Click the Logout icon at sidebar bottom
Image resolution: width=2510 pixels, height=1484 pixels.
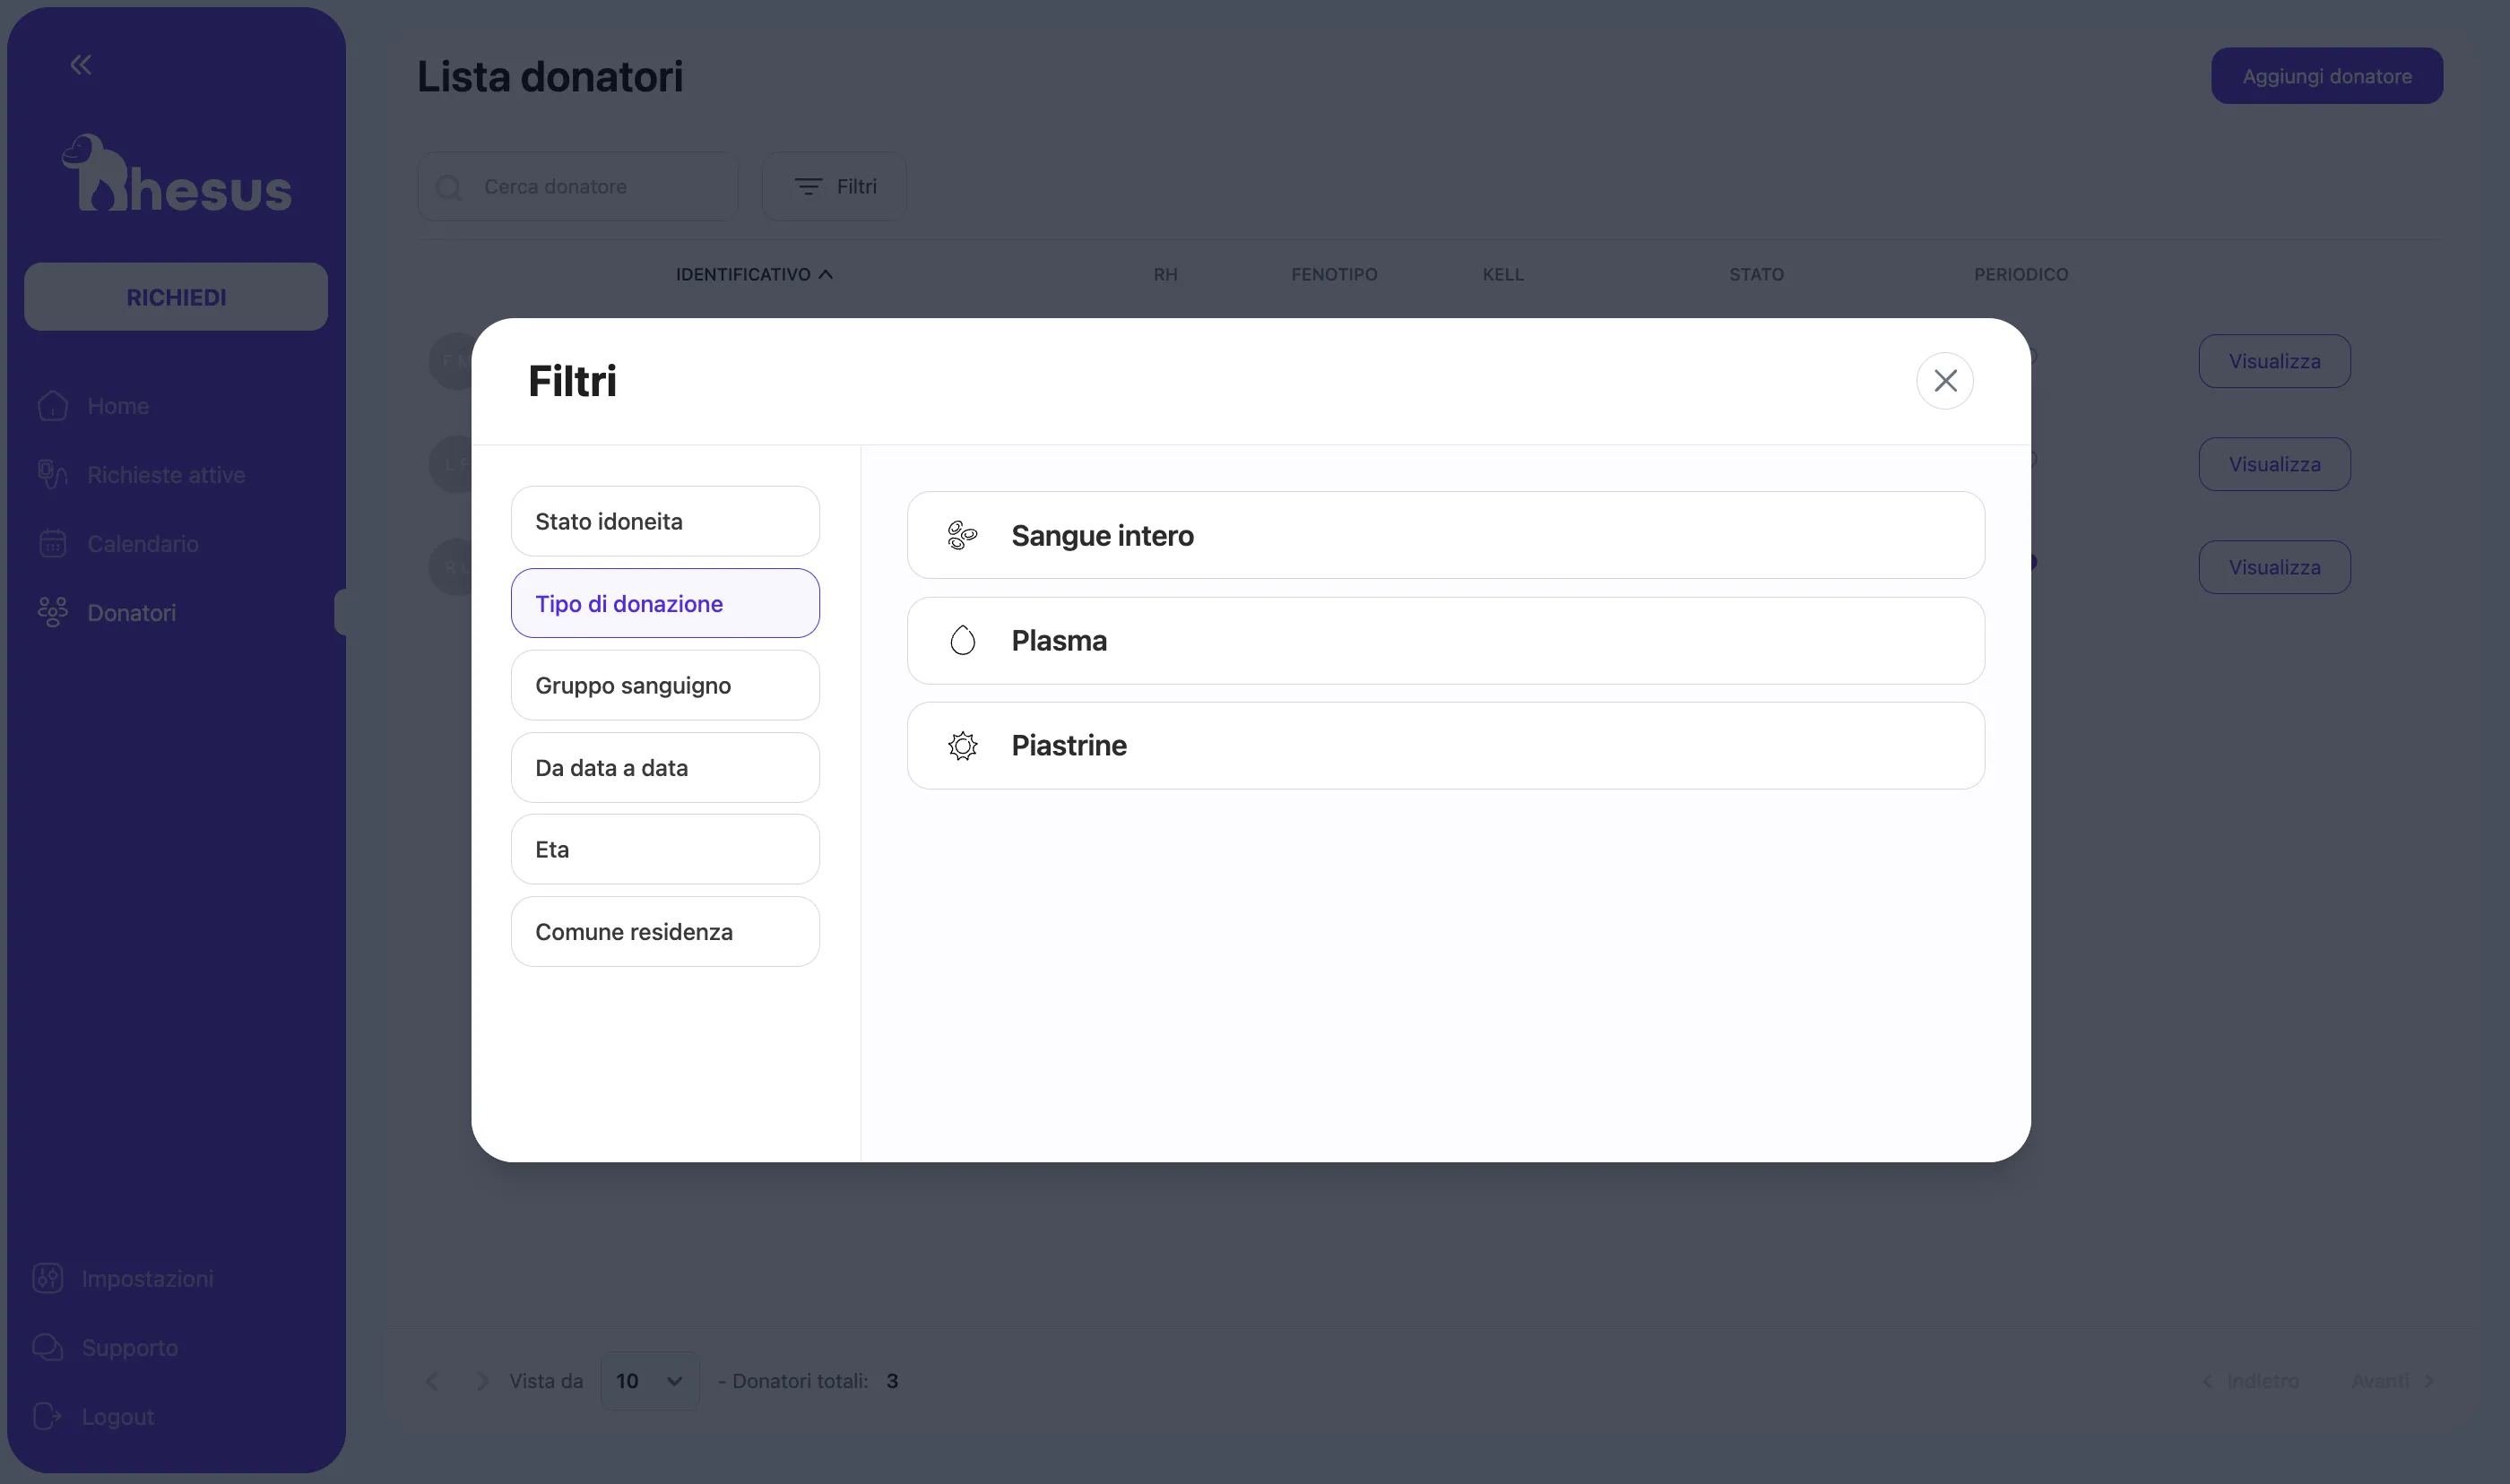[47, 1416]
